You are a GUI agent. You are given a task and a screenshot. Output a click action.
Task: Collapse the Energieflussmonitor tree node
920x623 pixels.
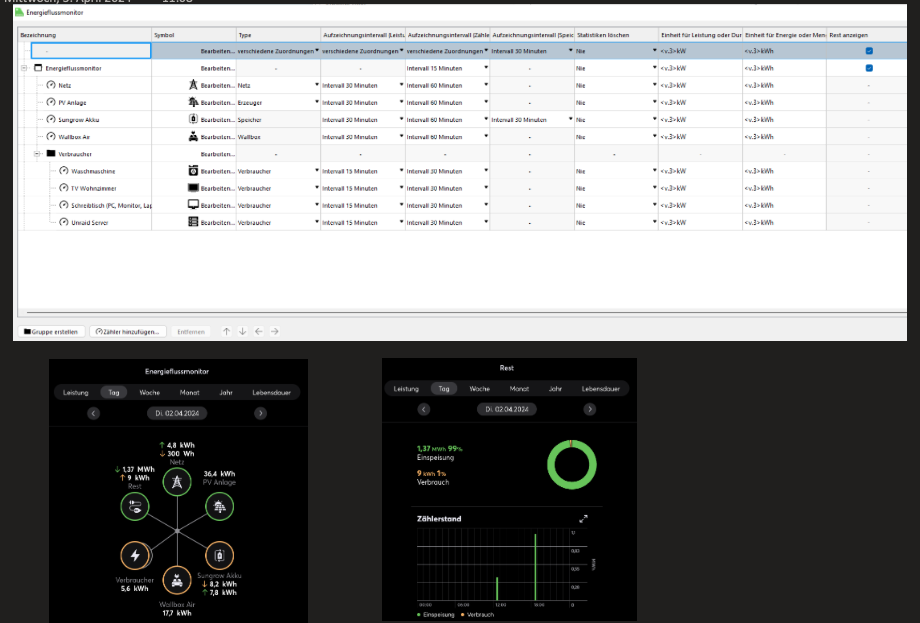click(24, 68)
